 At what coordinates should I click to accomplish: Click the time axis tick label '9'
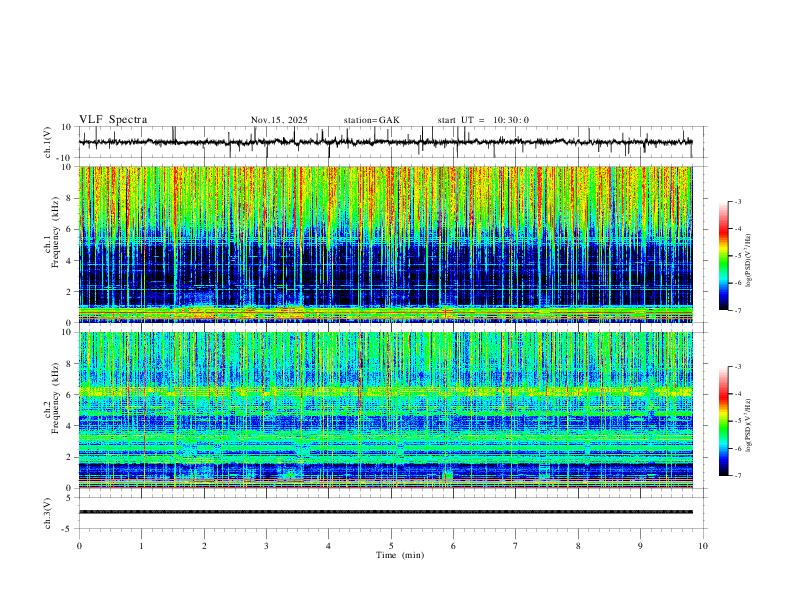[x=640, y=546]
